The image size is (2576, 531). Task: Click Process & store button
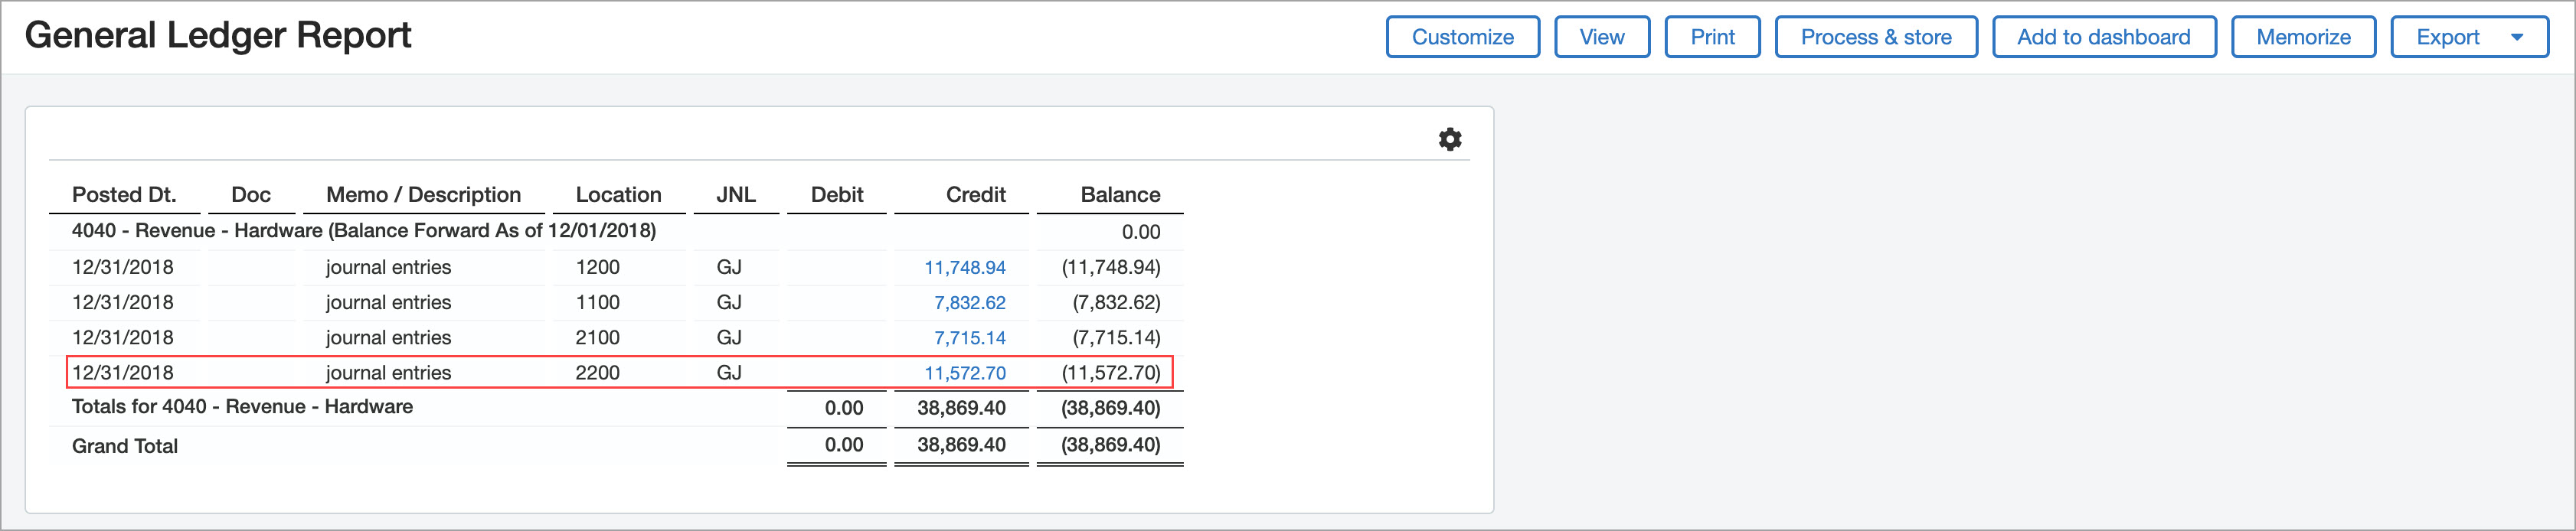(x=1876, y=37)
